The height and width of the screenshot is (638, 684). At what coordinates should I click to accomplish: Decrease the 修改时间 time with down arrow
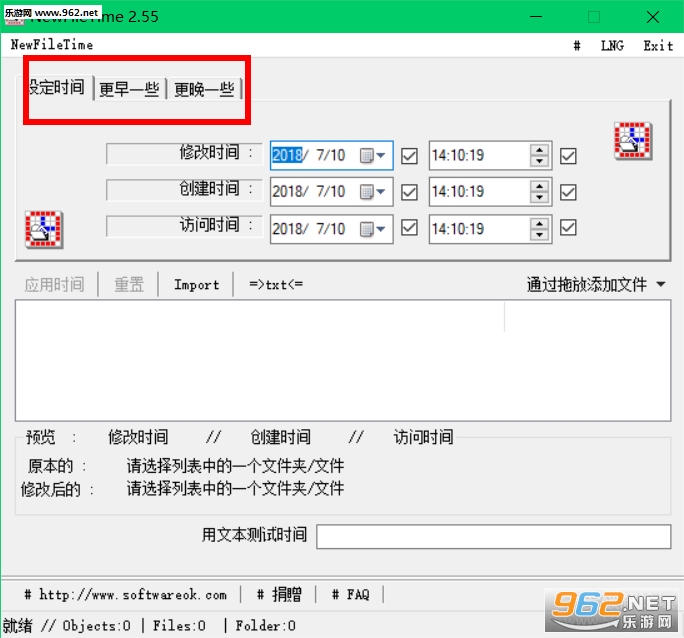(x=540, y=161)
